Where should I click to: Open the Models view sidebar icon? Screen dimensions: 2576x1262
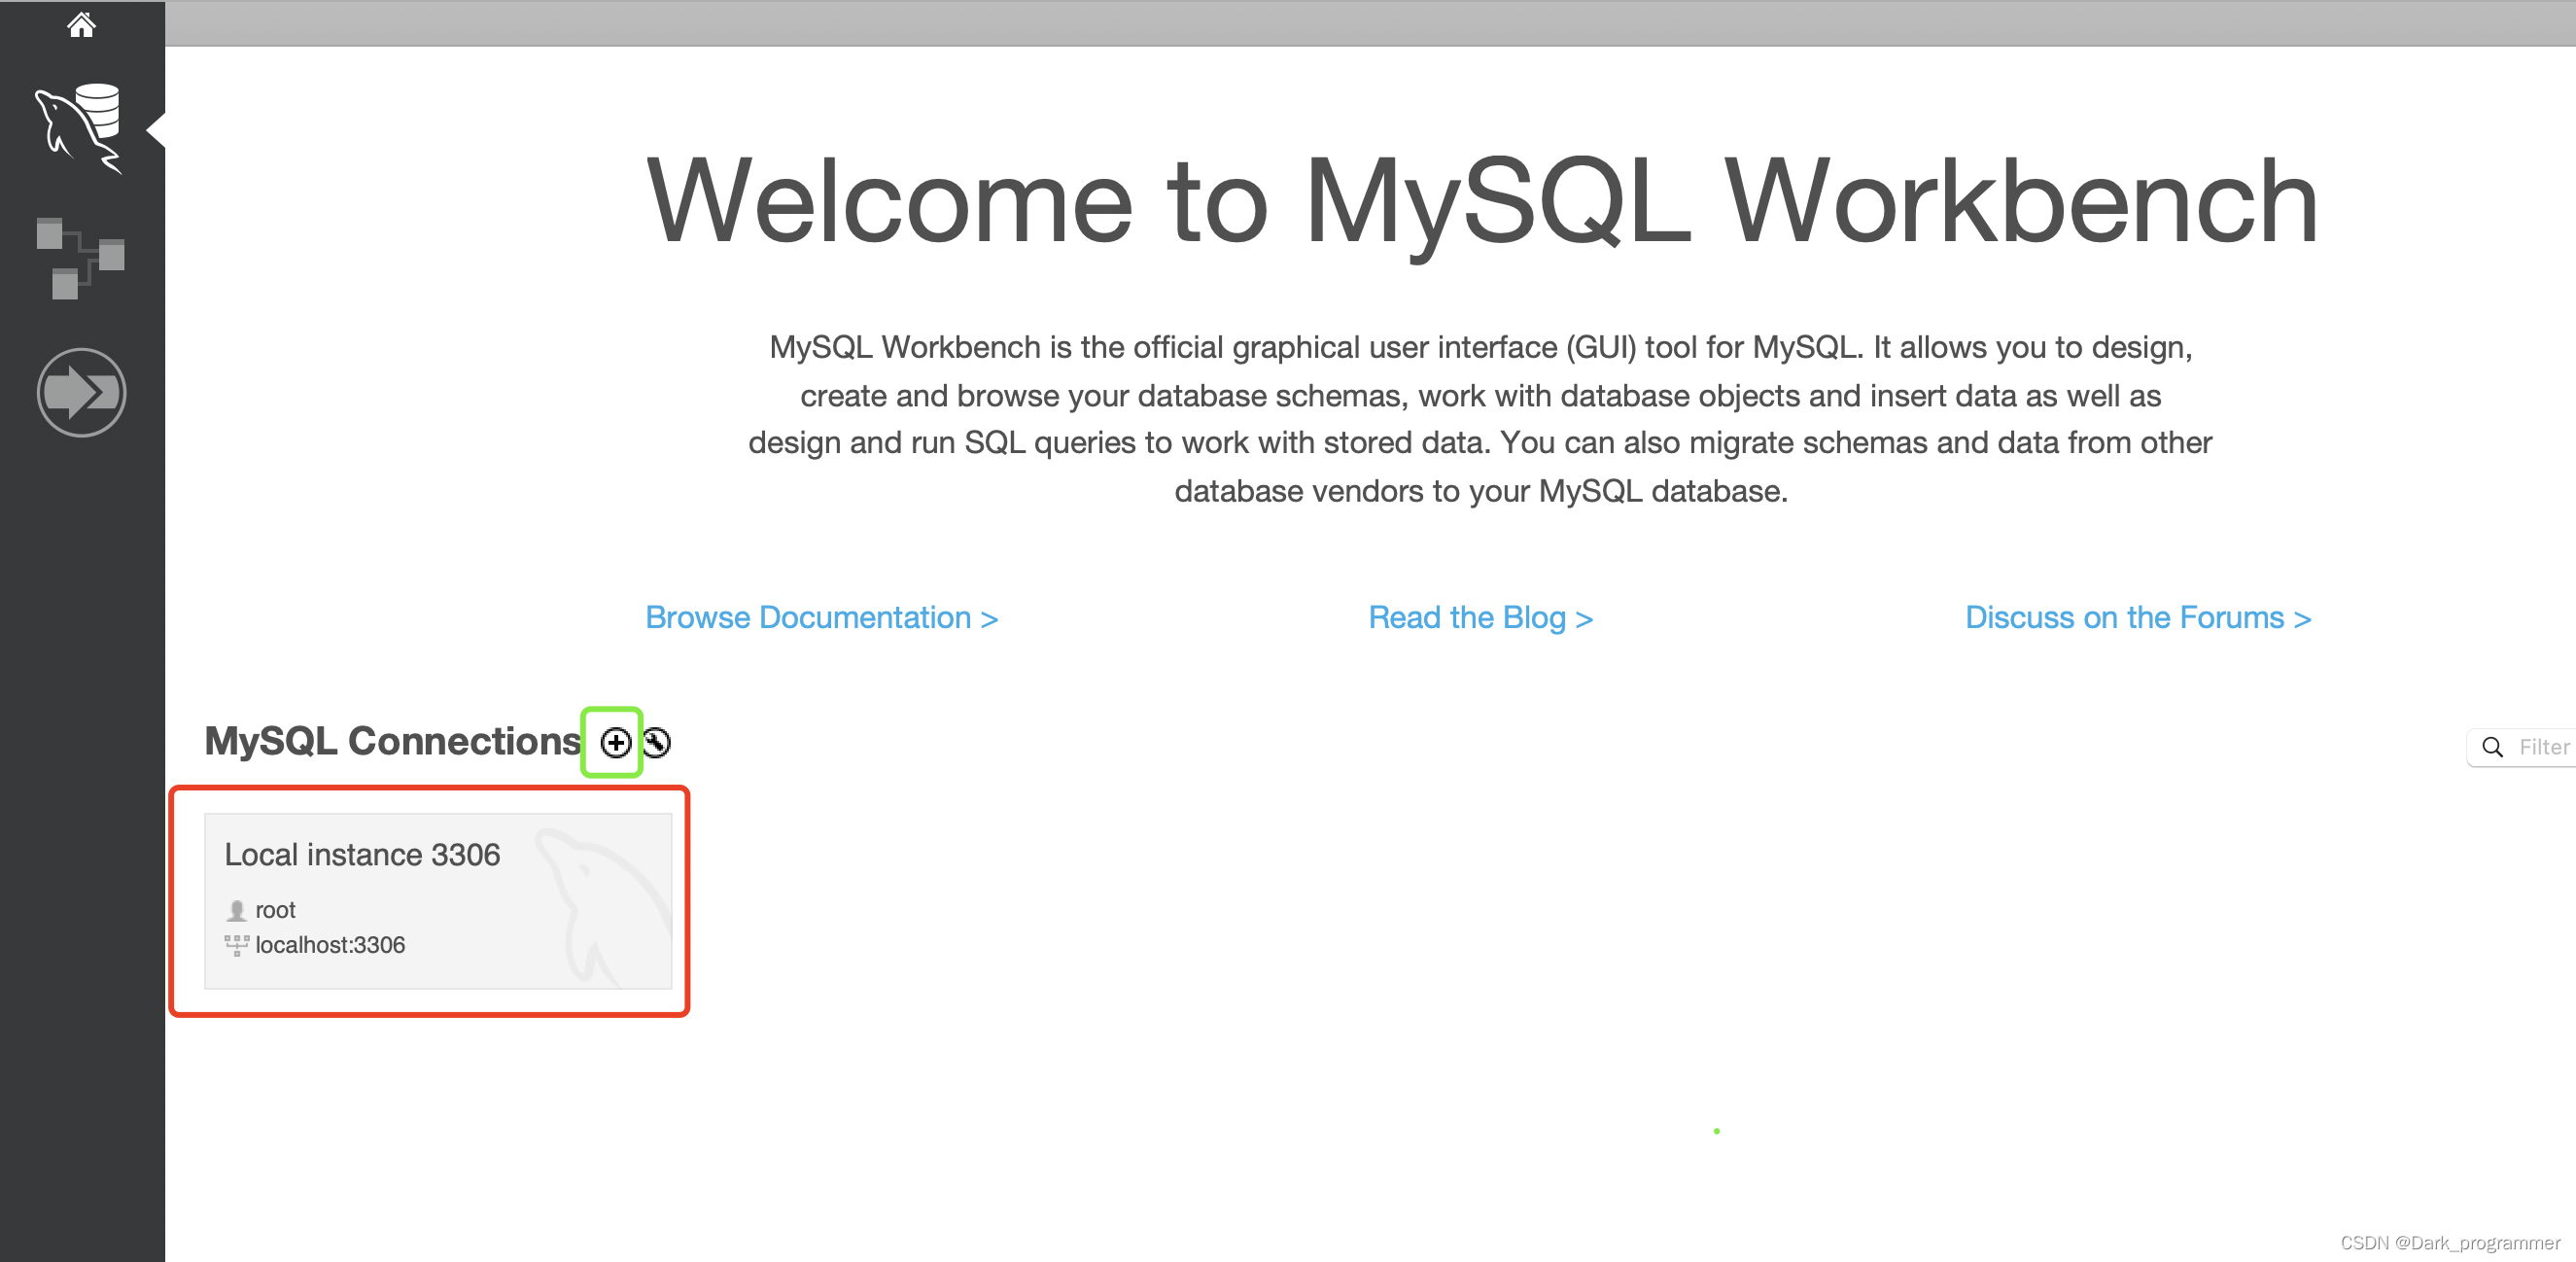click(80, 258)
